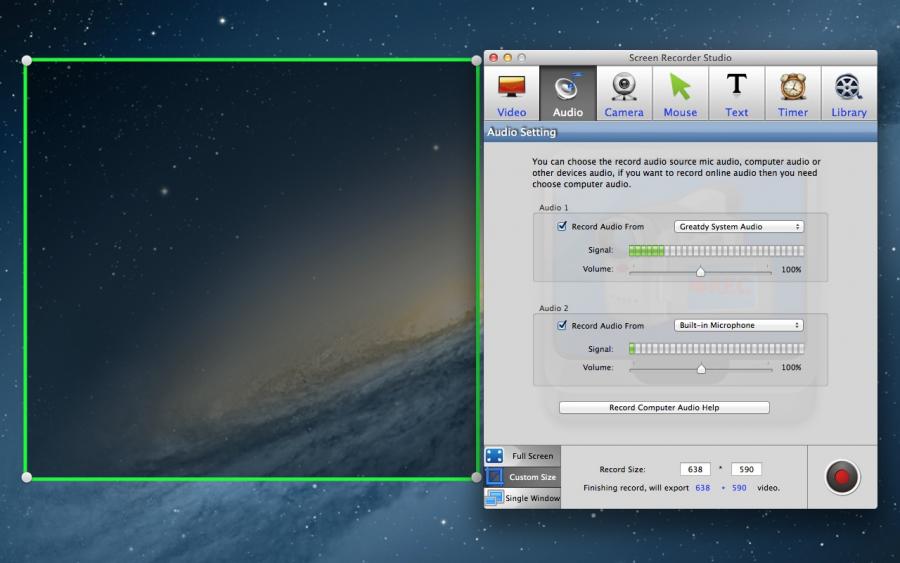Choose Single Window recording mode
The image size is (900, 563).
522,498
